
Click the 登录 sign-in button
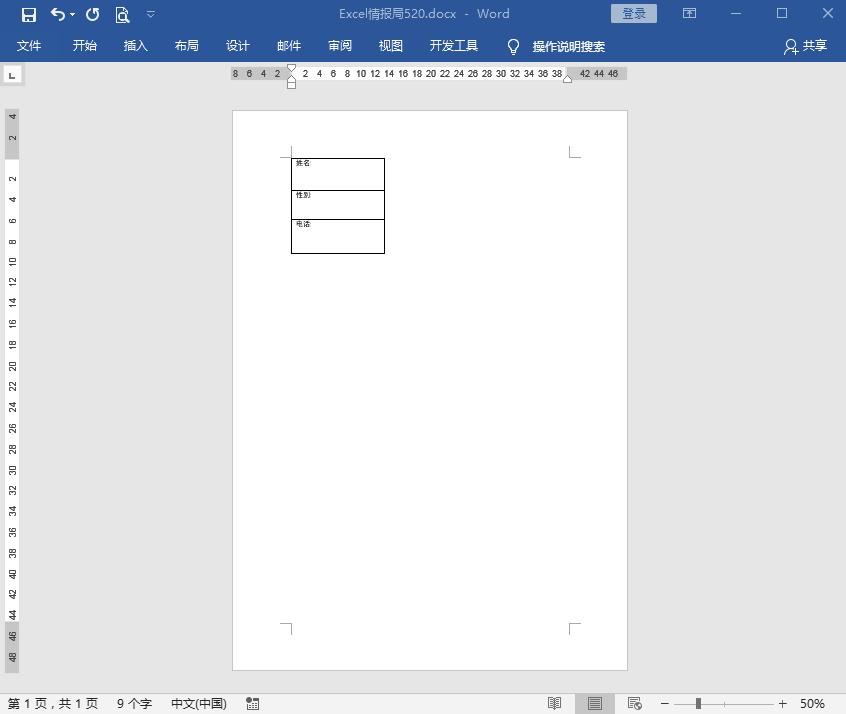[634, 14]
